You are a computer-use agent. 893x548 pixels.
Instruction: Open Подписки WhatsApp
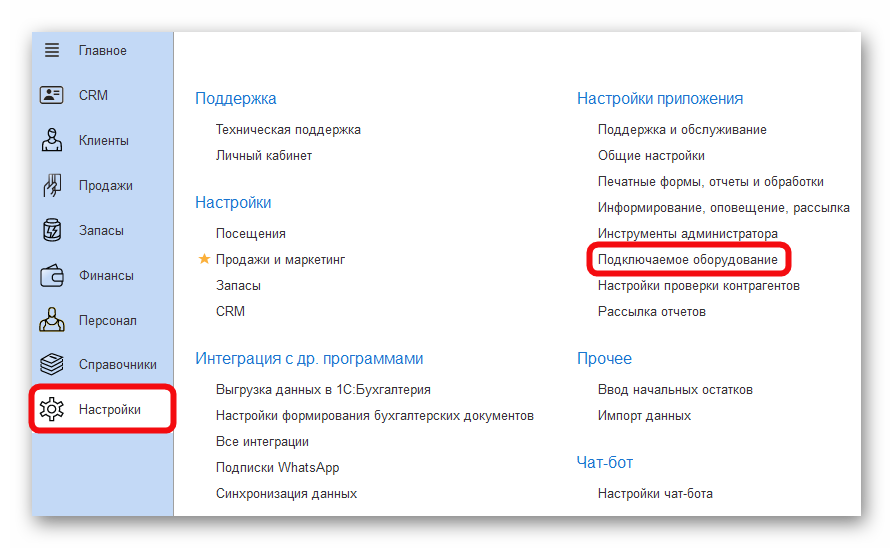pos(277,468)
